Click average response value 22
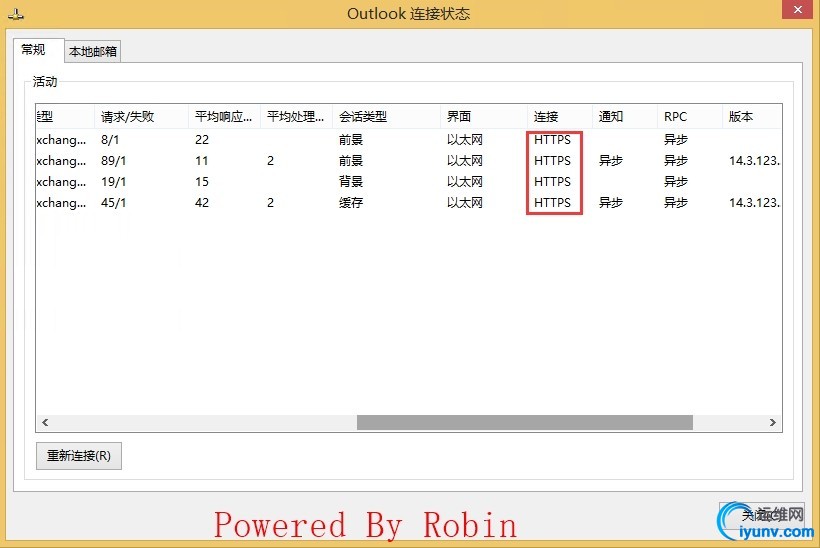820x548 pixels. click(202, 140)
